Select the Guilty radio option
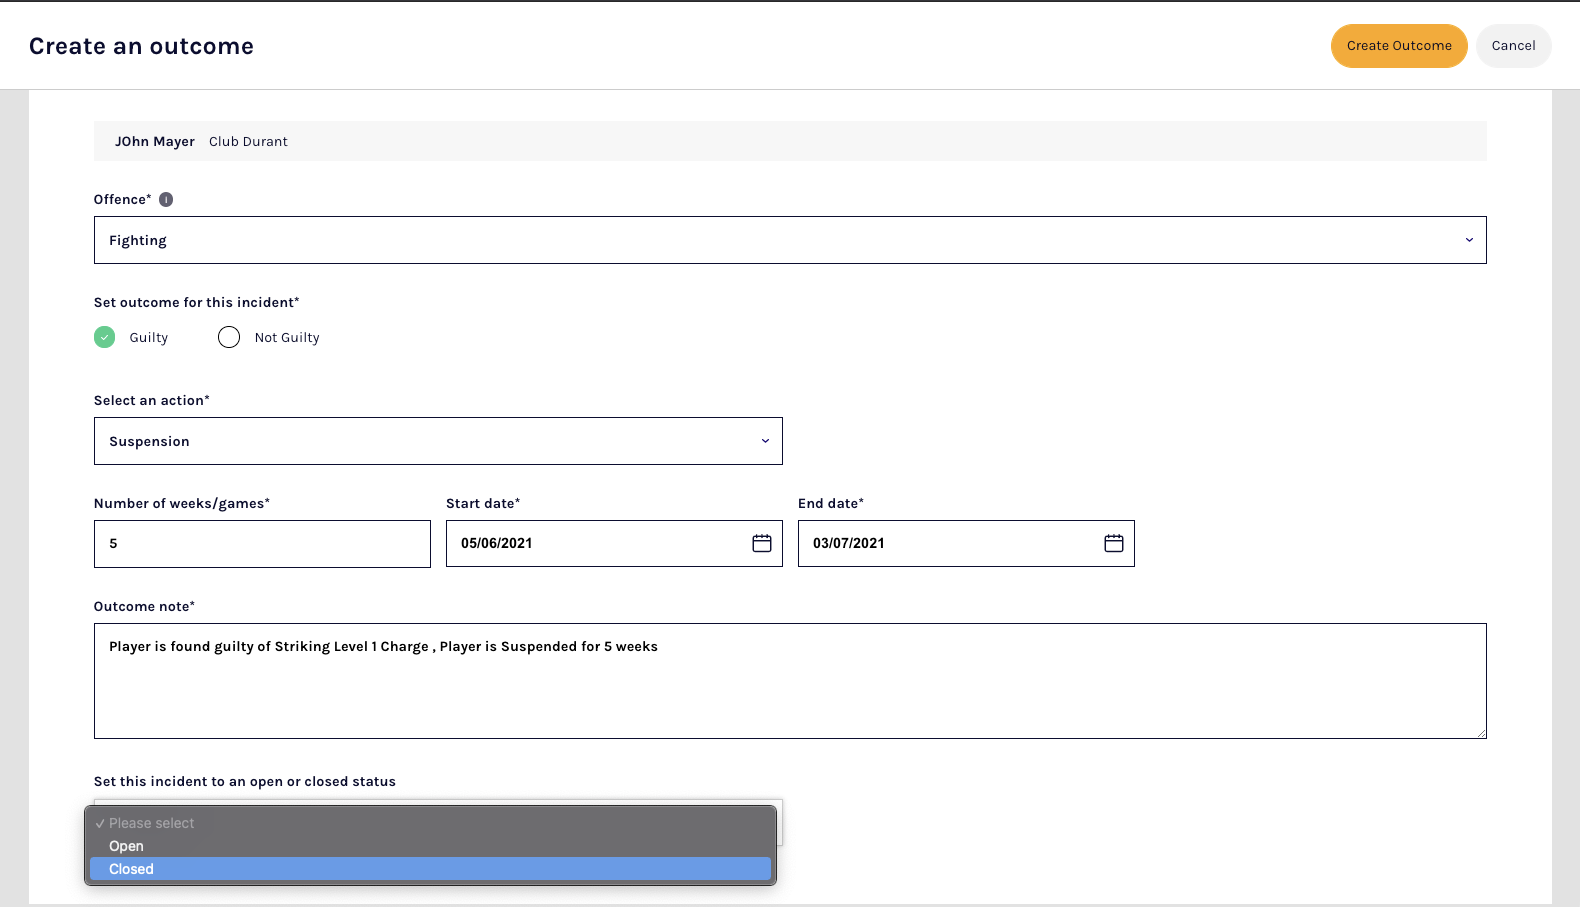The width and height of the screenshot is (1580, 907). (105, 337)
